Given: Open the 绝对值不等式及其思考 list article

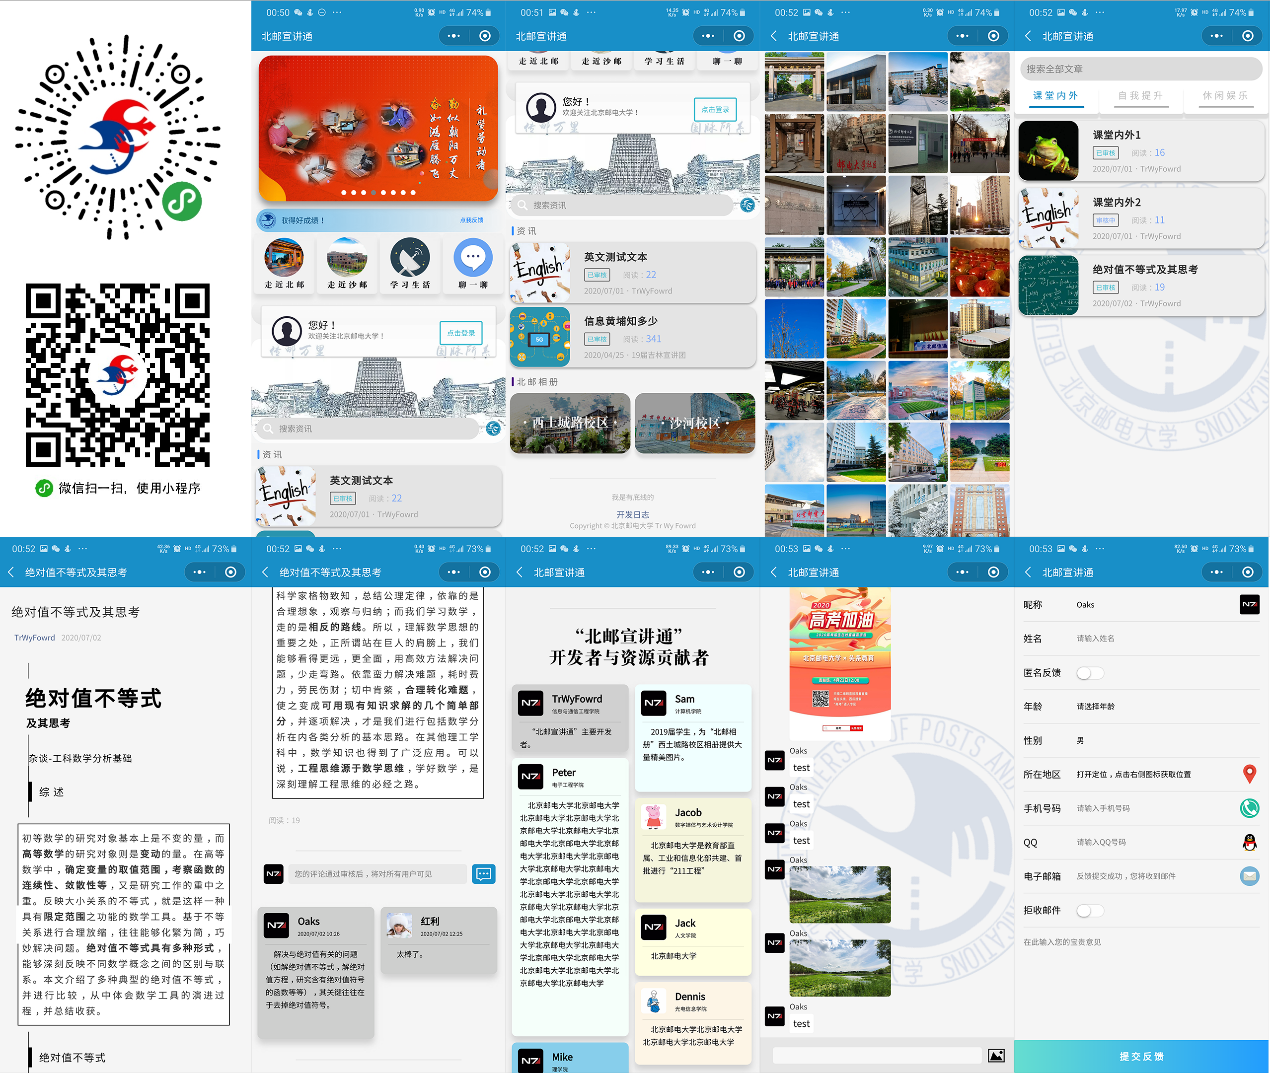Looking at the screenshot, I should pos(1141,285).
